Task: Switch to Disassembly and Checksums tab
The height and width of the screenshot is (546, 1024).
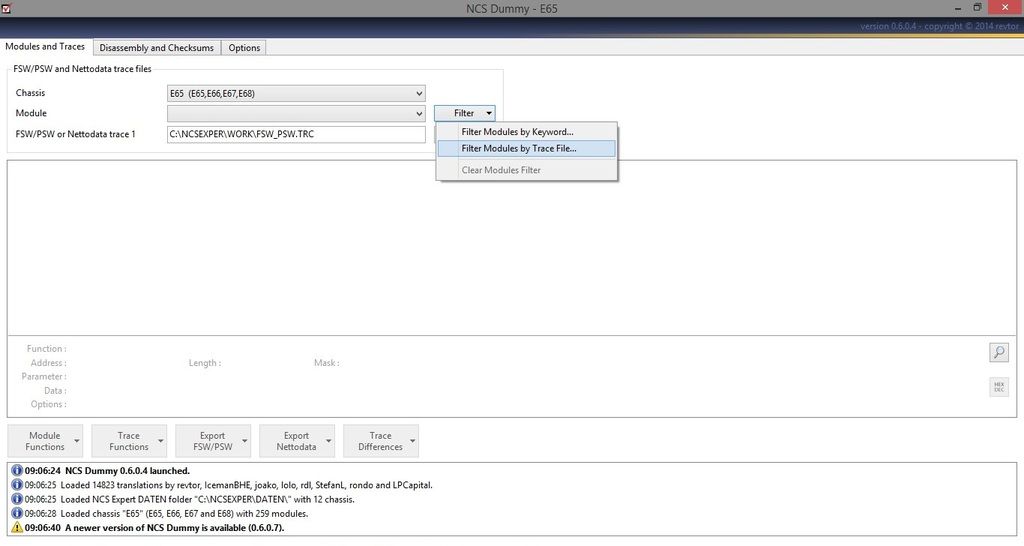Action: coord(157,48)
